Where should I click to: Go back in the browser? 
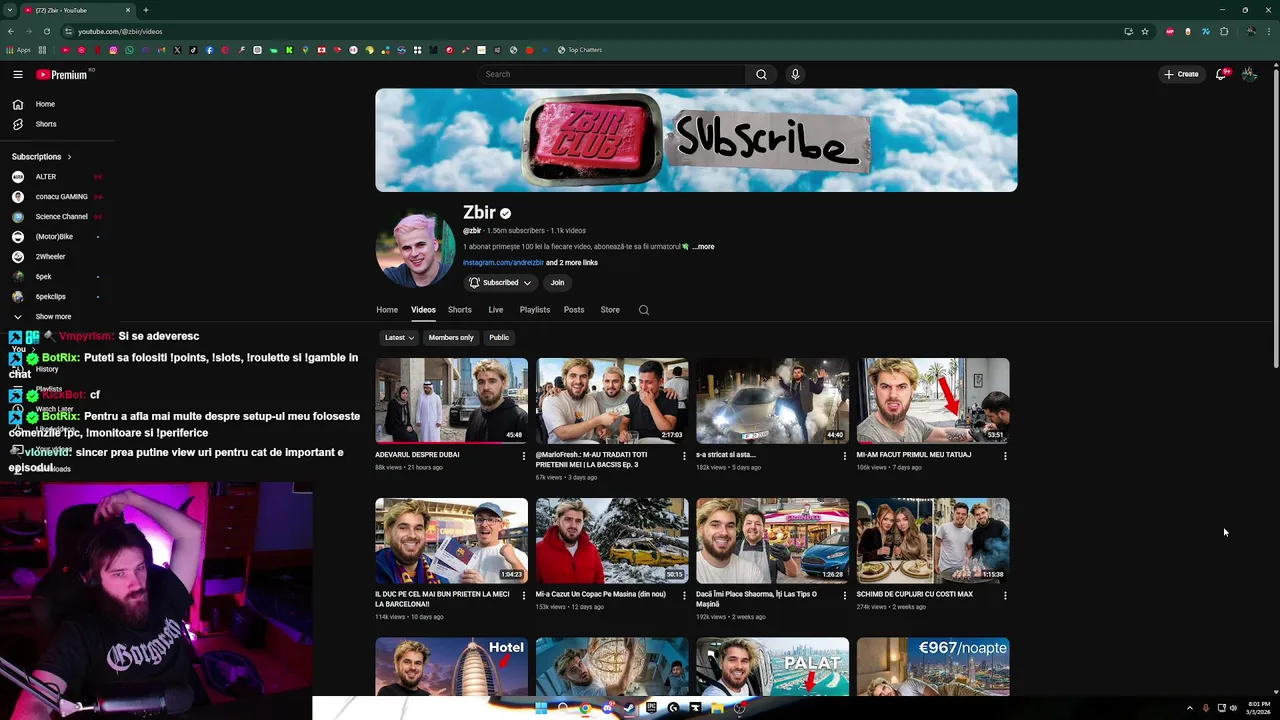(11, 31)
